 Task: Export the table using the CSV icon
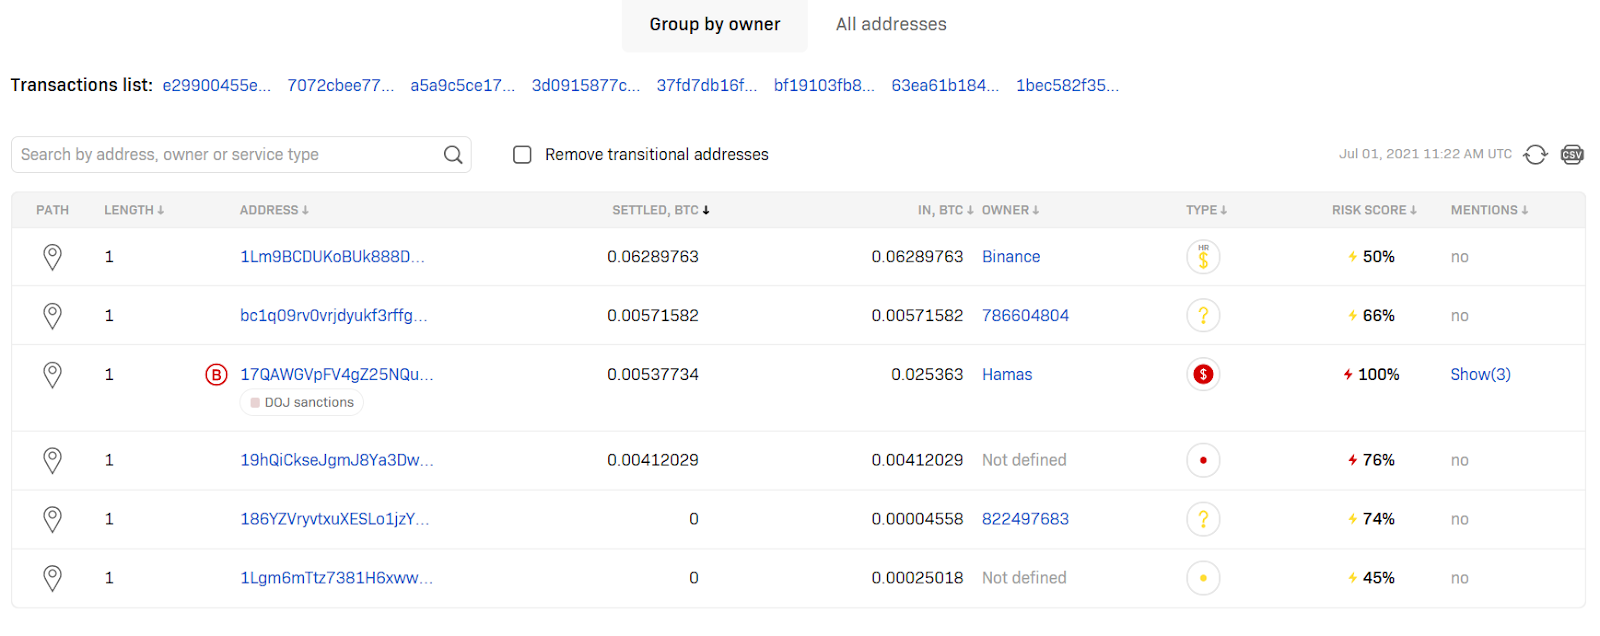click(x=1572, y=154)
